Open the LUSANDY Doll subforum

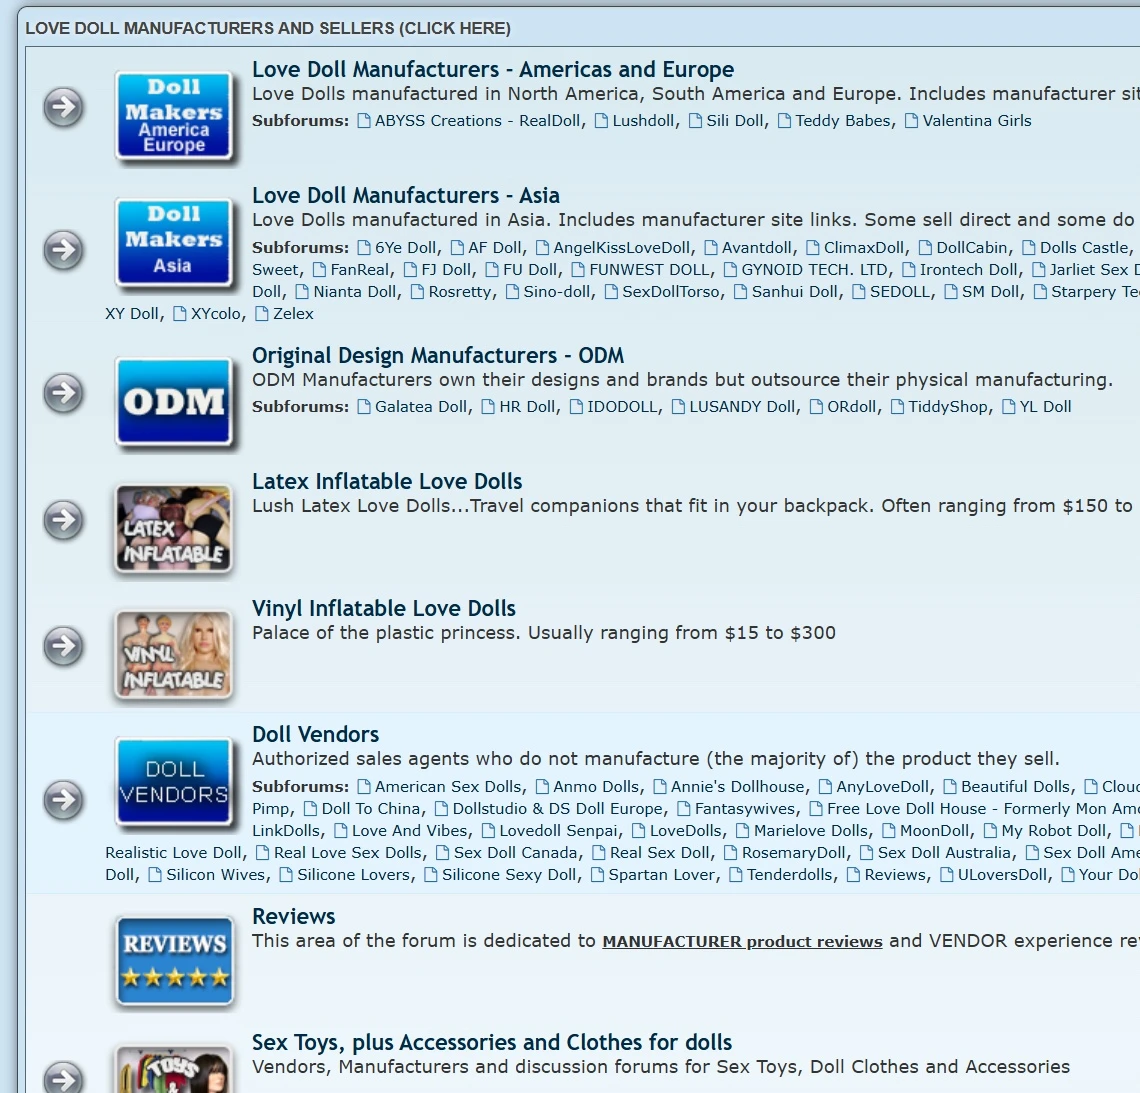pos(742,407)
